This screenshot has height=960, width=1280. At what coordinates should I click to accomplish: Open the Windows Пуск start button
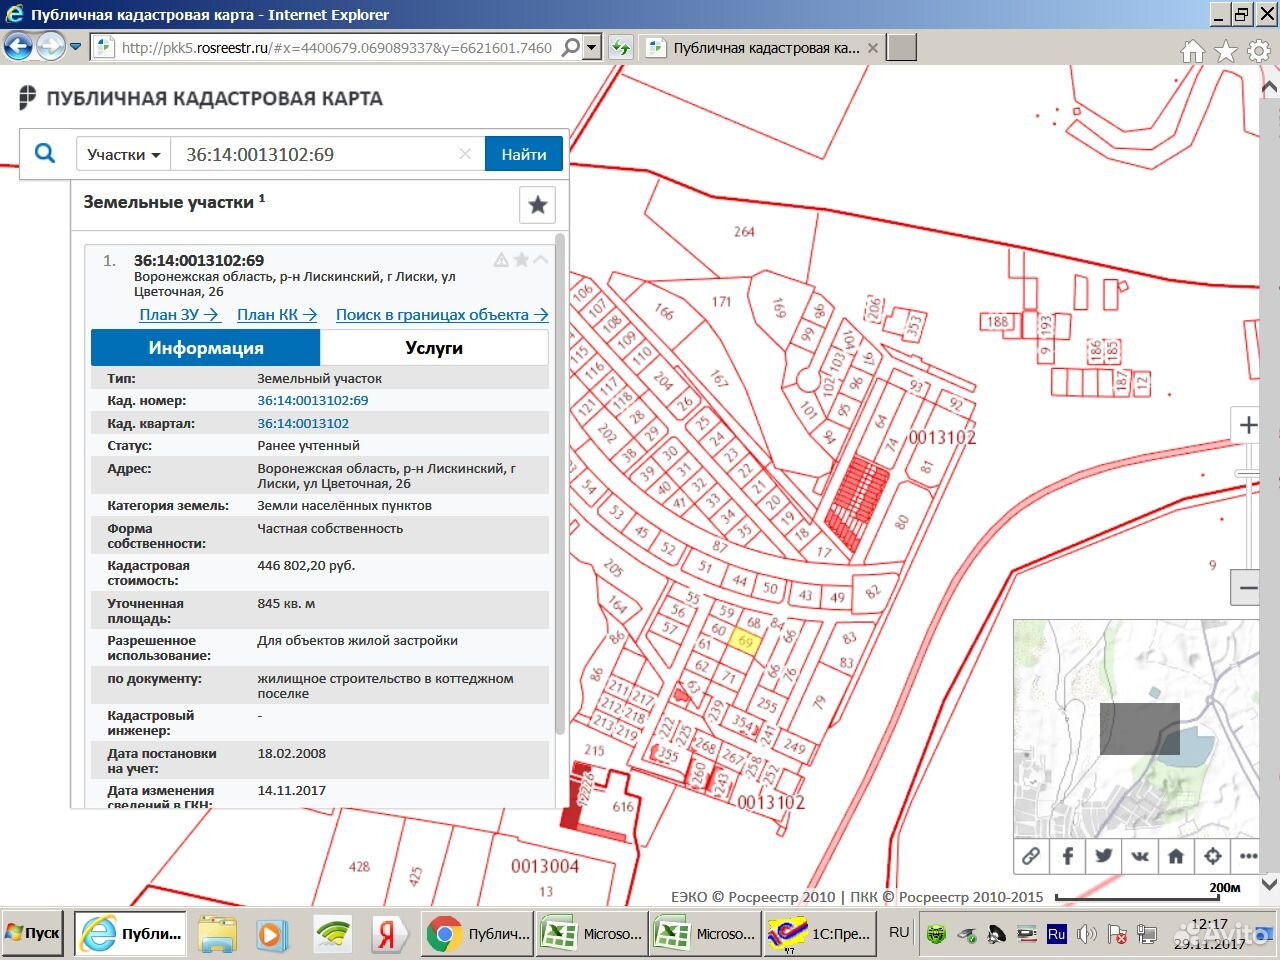33,933
